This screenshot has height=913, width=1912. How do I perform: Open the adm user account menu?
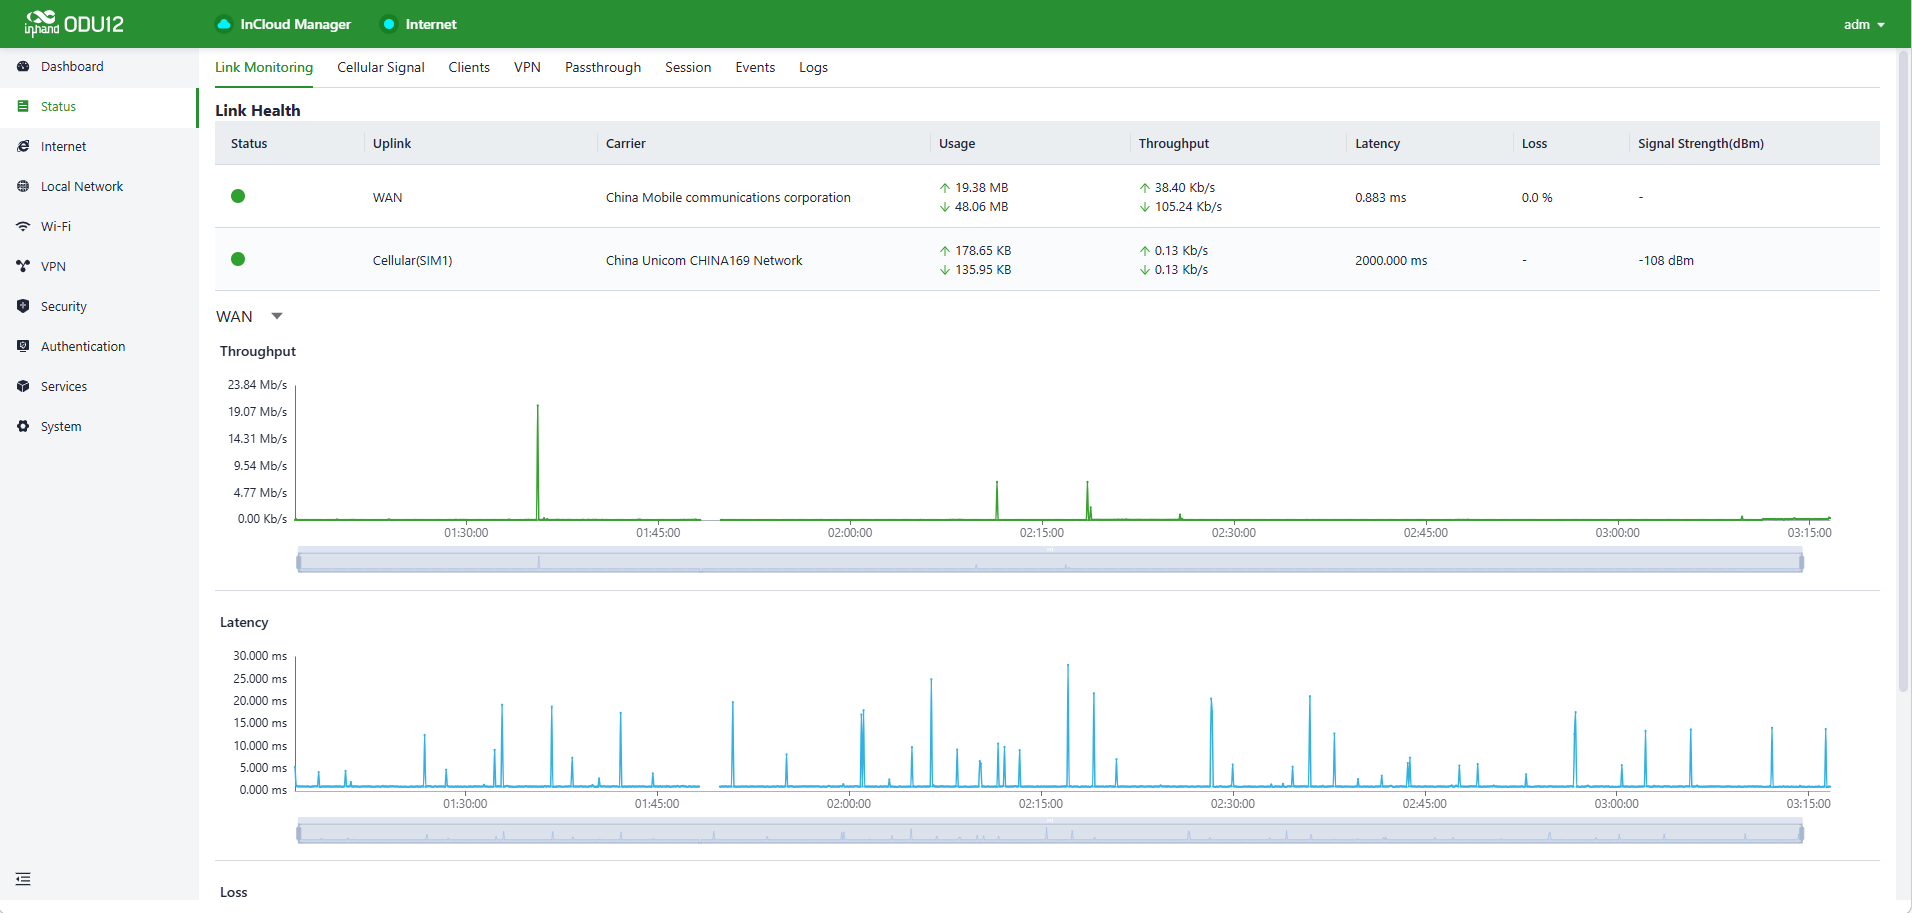click(x=1863, y=25)
